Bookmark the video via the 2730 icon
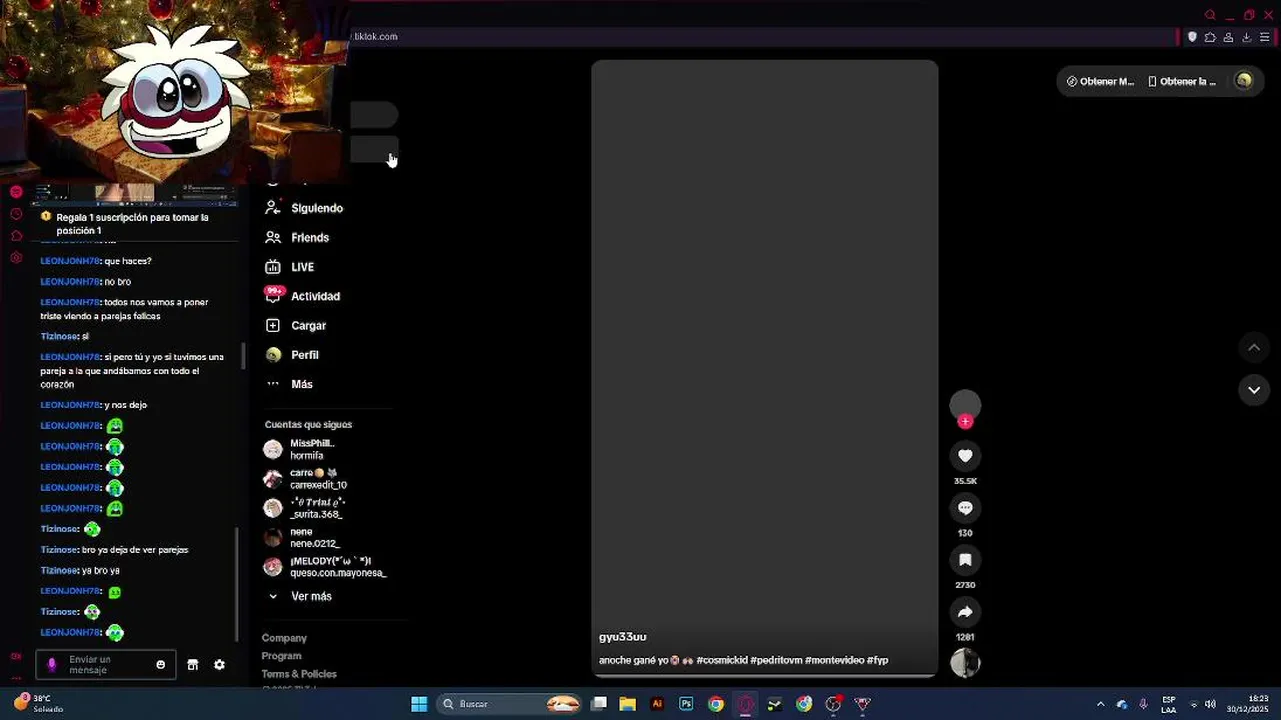Viewport: 1281px width, 720px height. (x=965, y=560)
